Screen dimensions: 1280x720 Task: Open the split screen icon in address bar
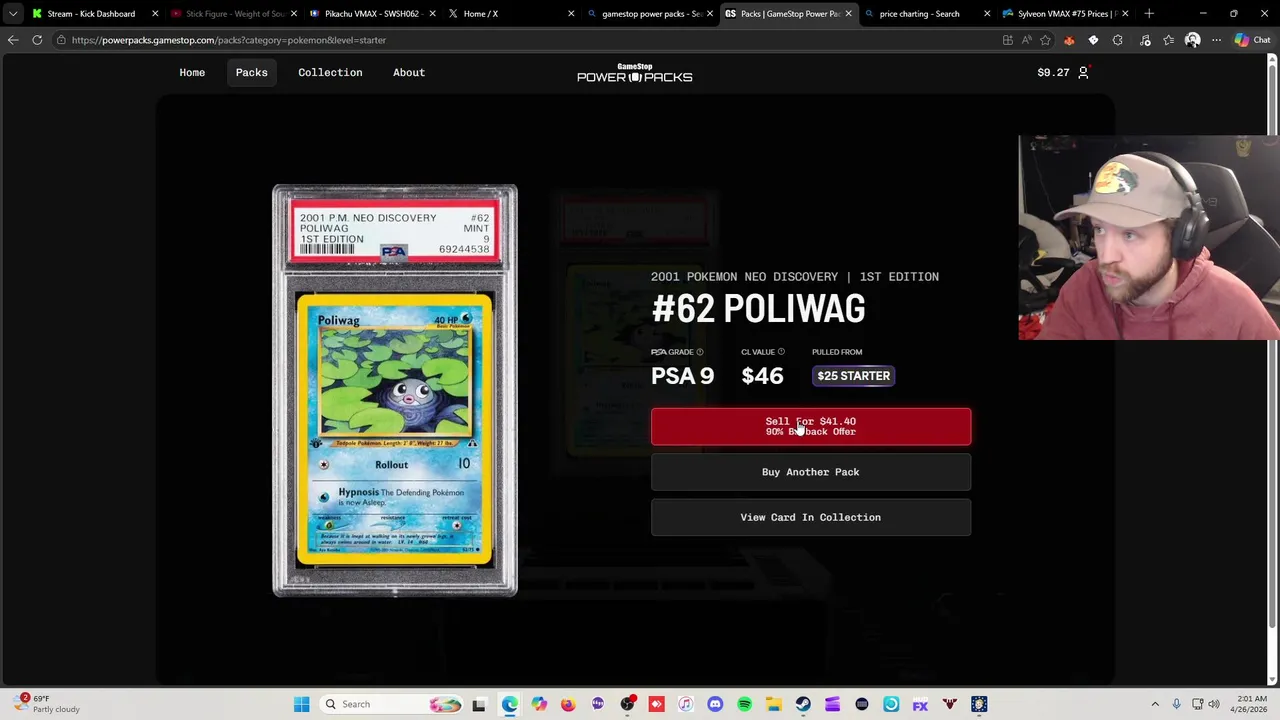click(1007, 40)
